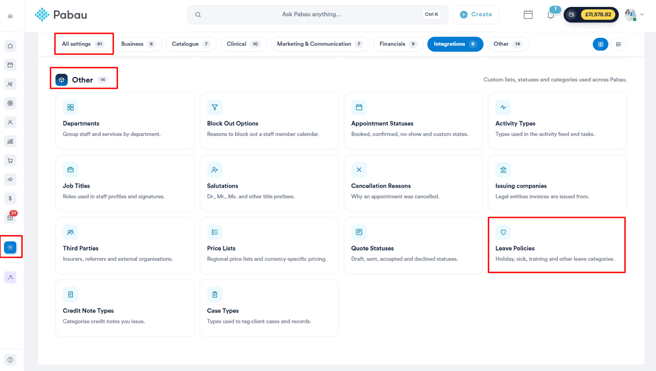Go to Home in the sidebar

pos(10,46)
